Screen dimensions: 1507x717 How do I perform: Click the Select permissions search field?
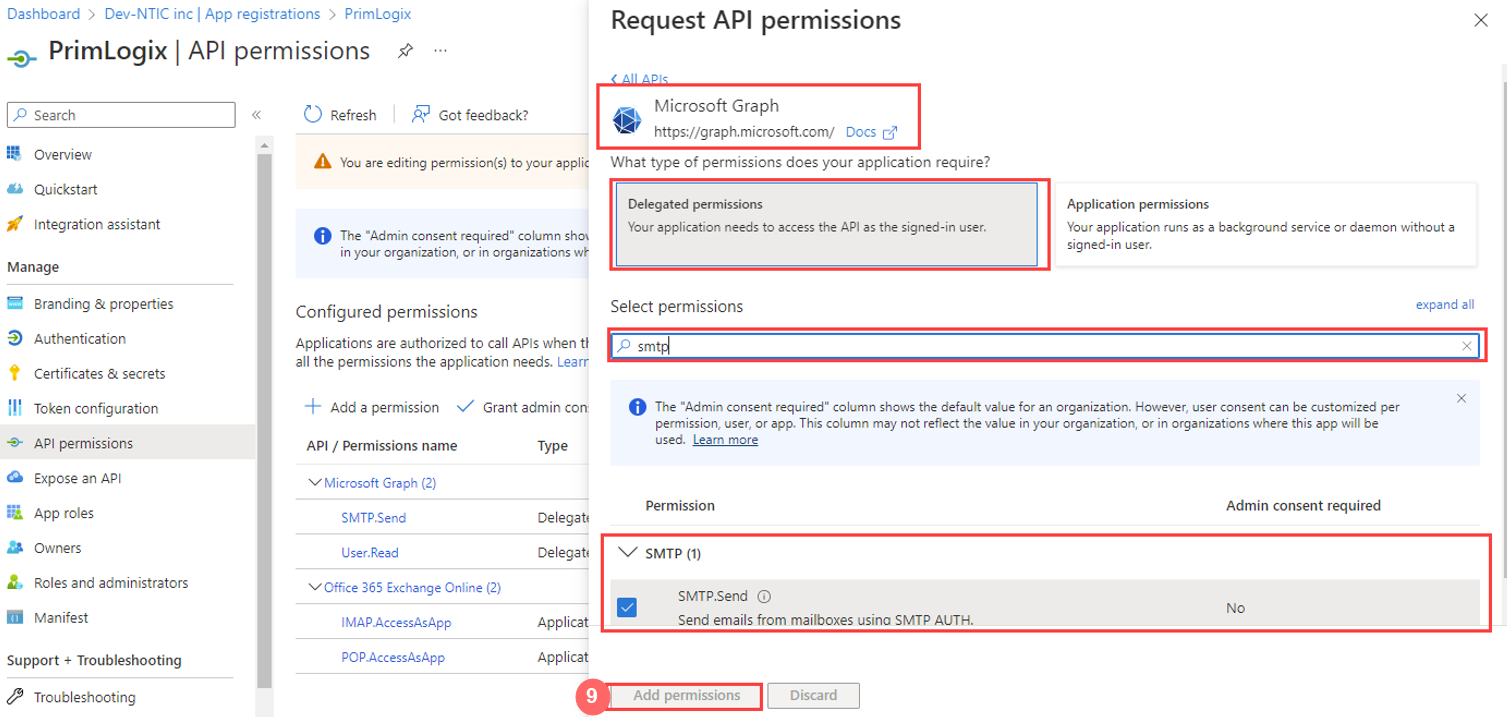(x=1047, y=346)
